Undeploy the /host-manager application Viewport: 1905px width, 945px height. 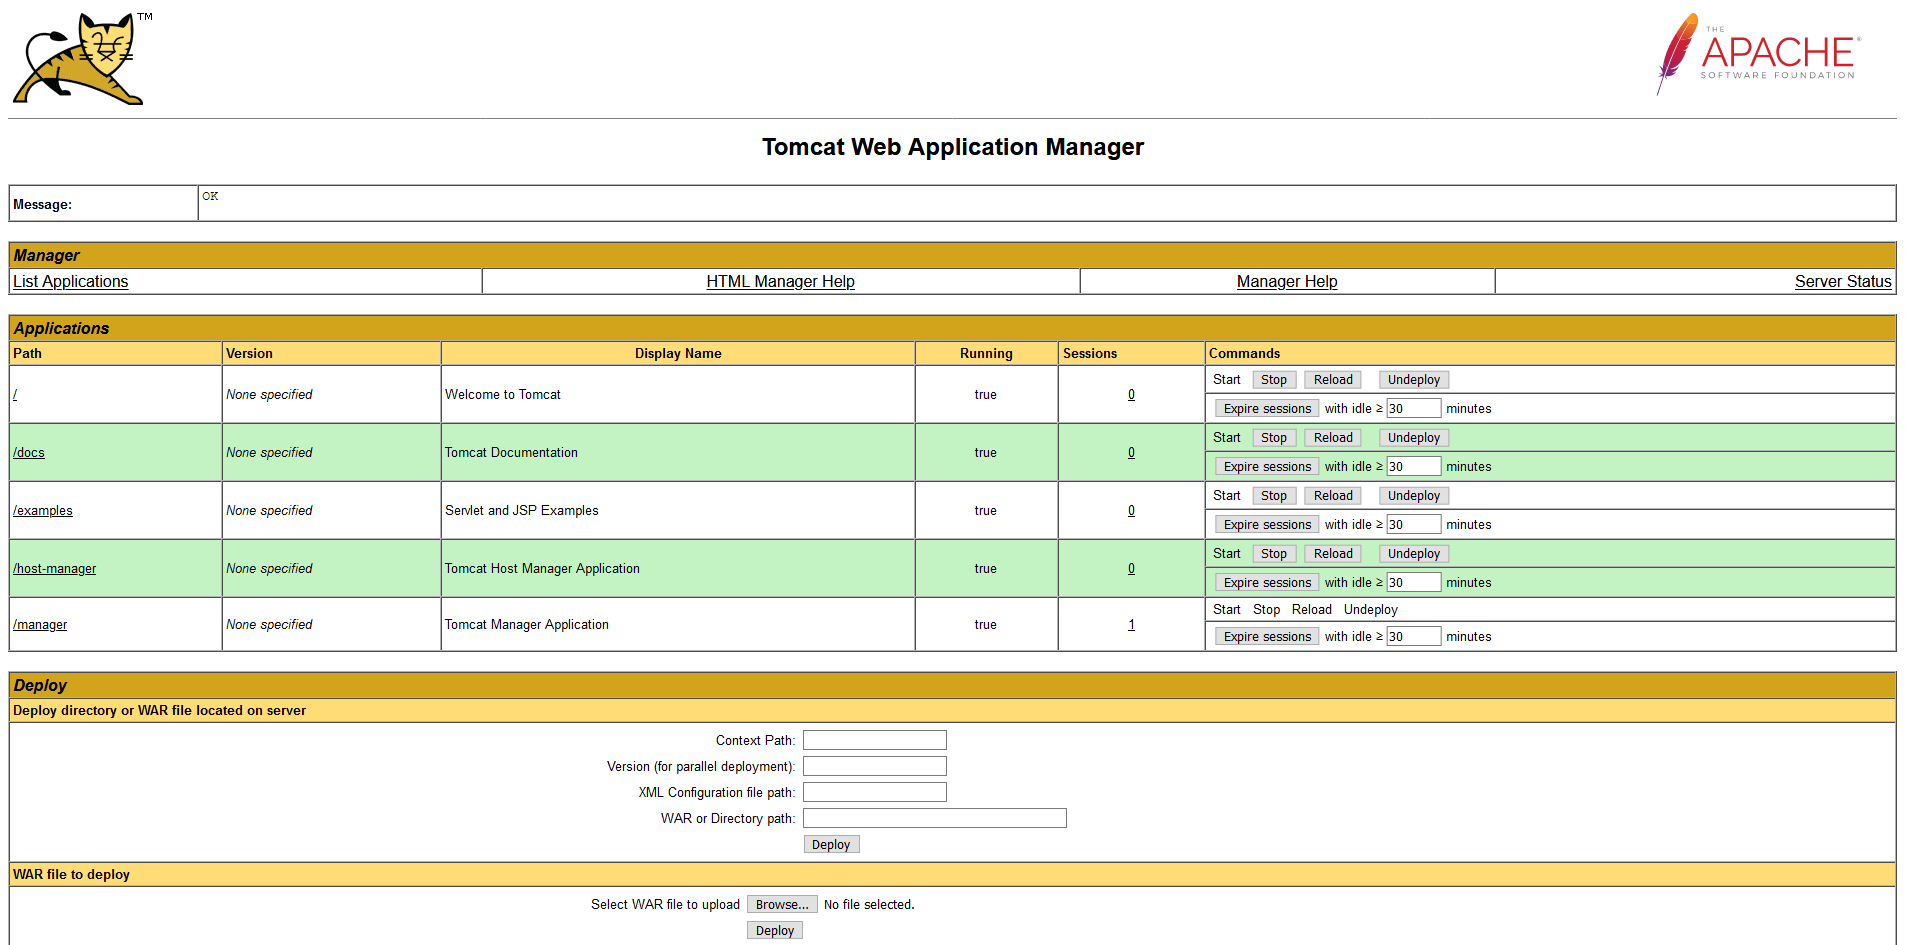pos(1413,554)
